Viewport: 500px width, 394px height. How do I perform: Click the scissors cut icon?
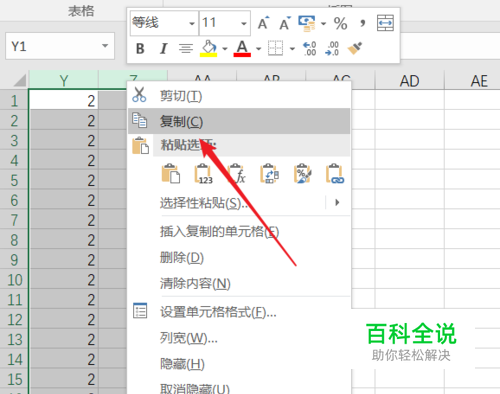pos(139,95)
